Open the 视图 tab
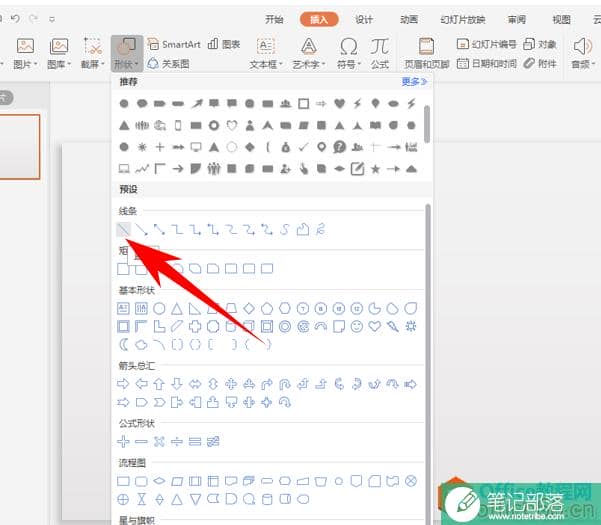Viewport: 601px width, 525px height. point(562,19)
